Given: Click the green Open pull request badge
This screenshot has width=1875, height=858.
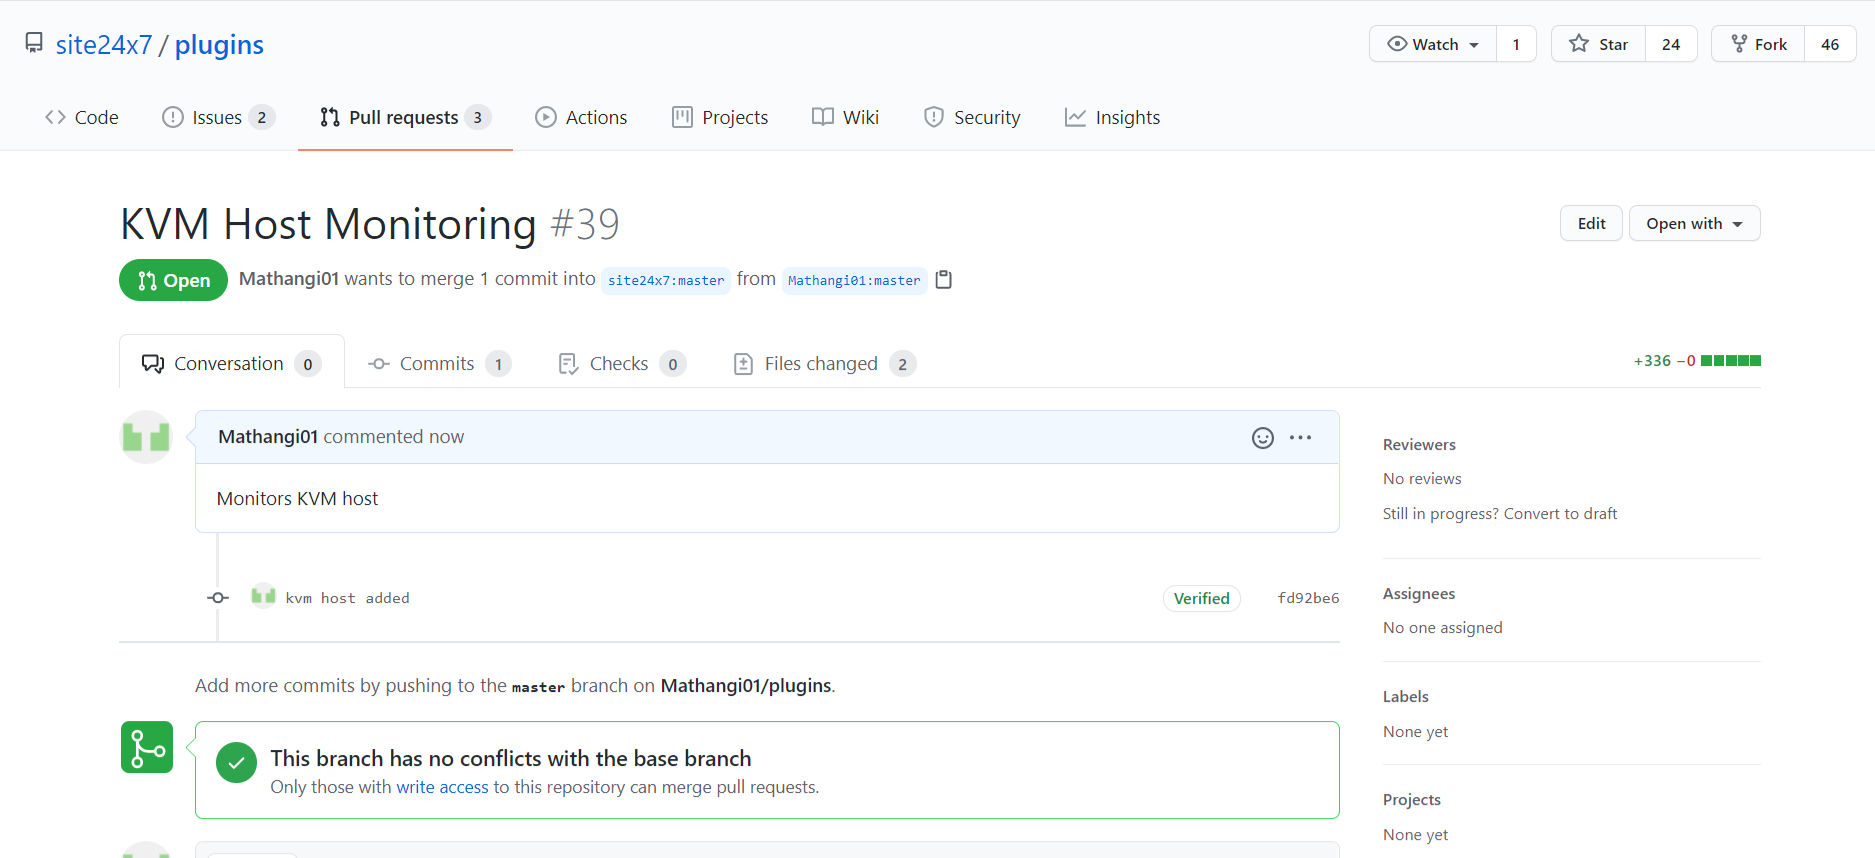Looking at the screenshot, I should point(173,280).
